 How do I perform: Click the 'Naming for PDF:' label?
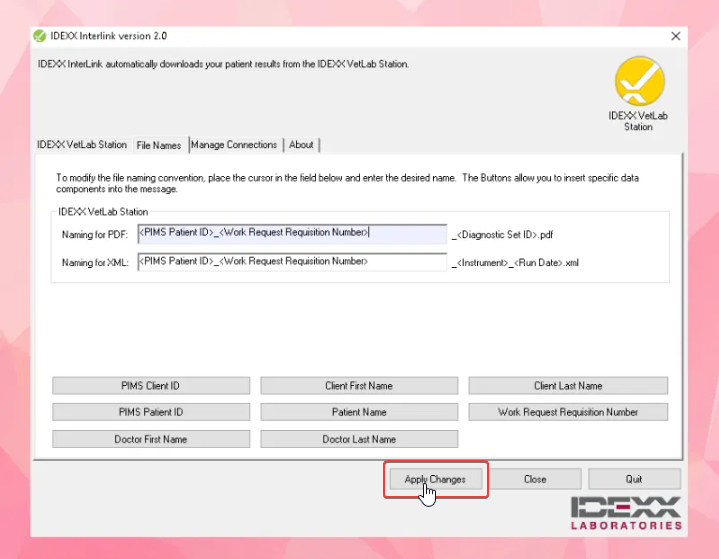click(95, 235)
